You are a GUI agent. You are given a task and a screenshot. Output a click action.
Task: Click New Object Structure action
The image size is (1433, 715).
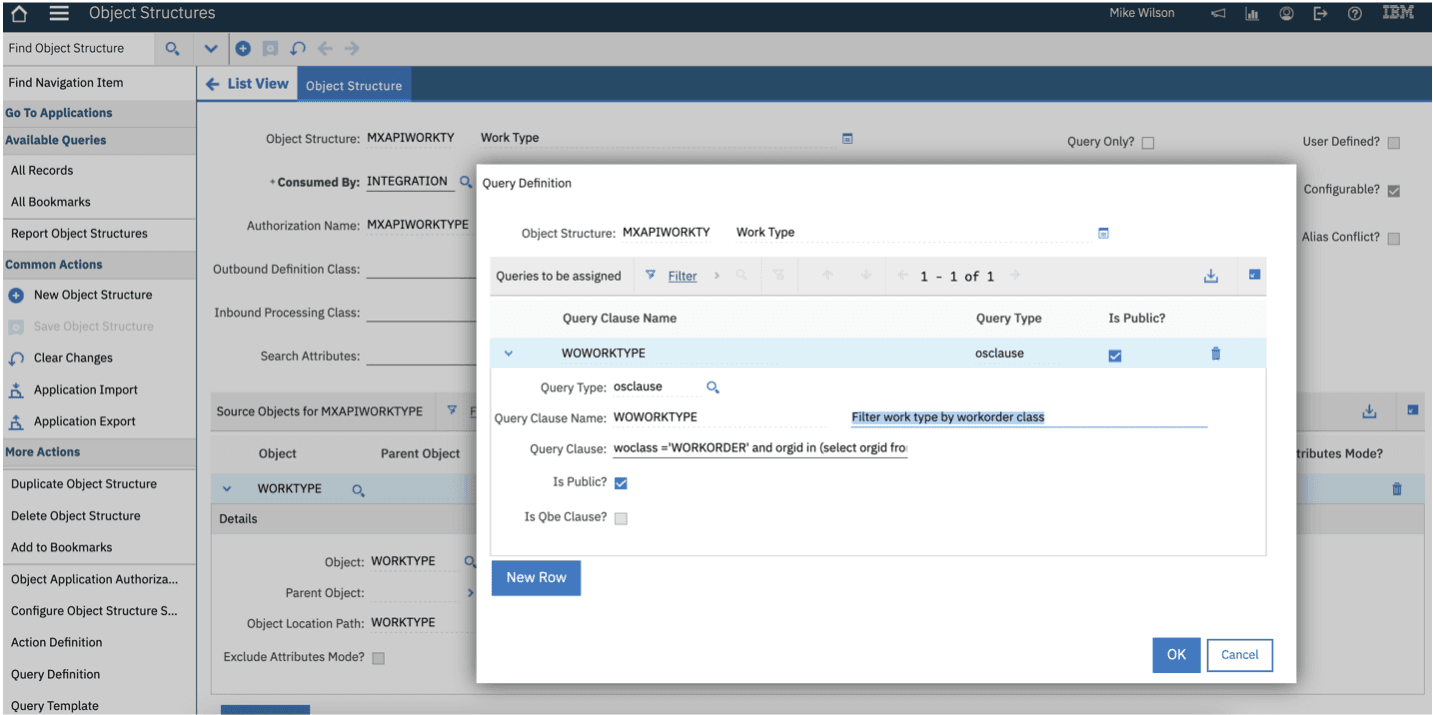pos(93,295)
